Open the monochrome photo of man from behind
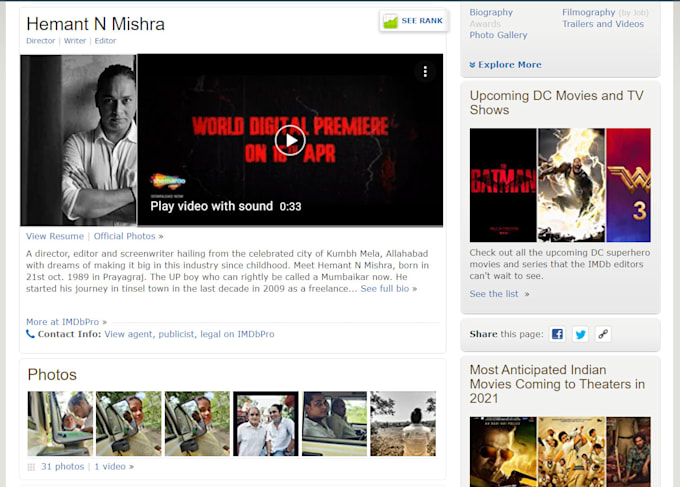The height and width of the screenshot is (487, 680). click(403, 424)
